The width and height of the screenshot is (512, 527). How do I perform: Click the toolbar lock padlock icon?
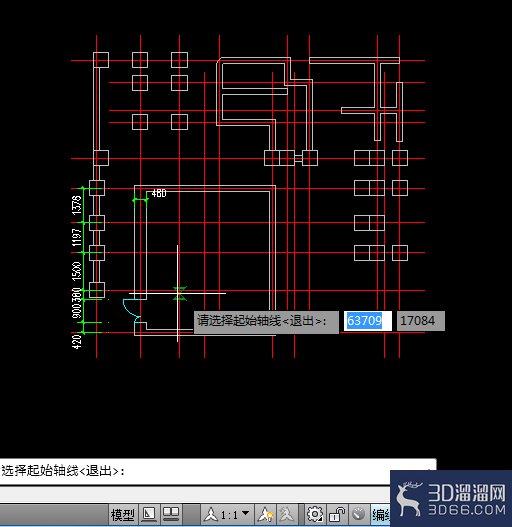337,514
